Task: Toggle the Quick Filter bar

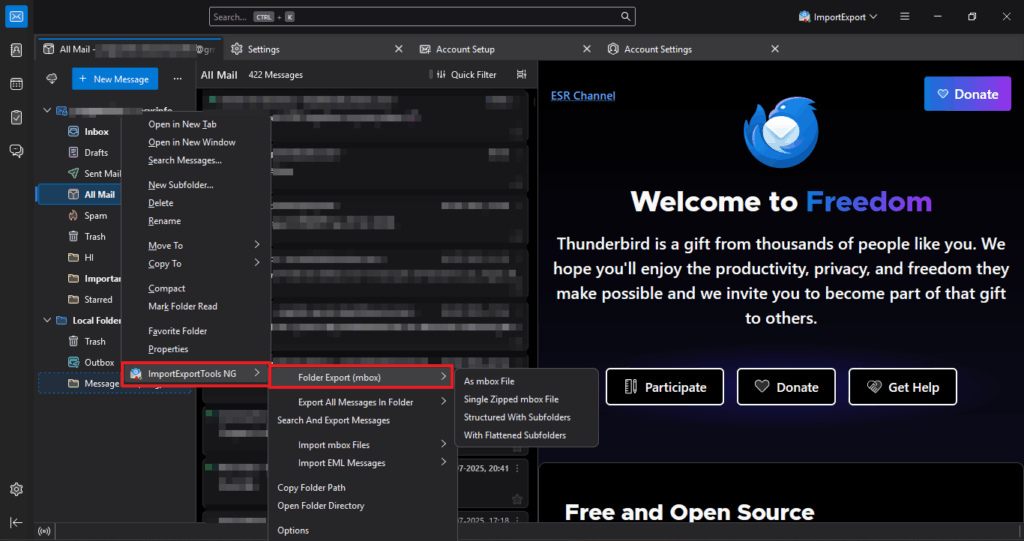Action: coord(466,74)
